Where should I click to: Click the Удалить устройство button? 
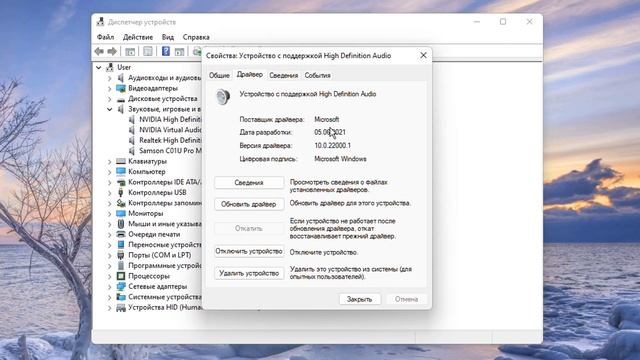point(249,273)
